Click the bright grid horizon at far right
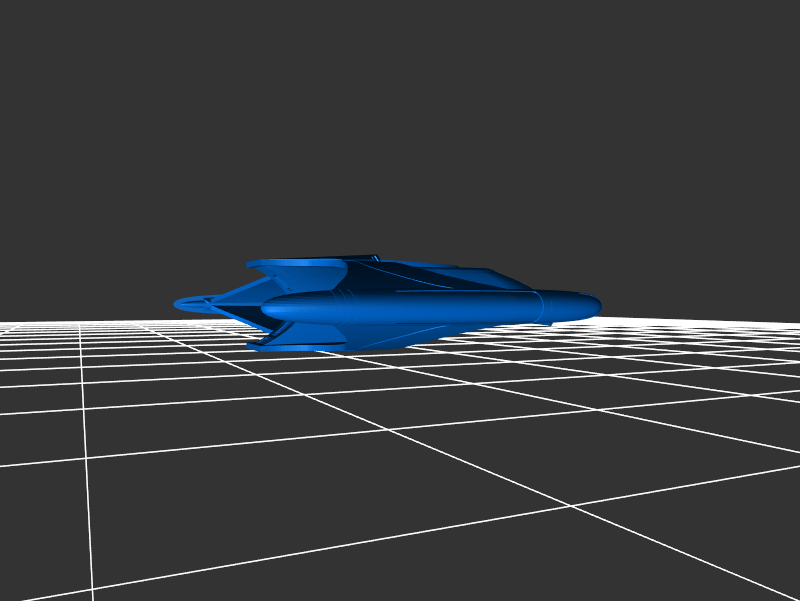The height and width of the screenshot is (601, 800). (x=760, y=320)
